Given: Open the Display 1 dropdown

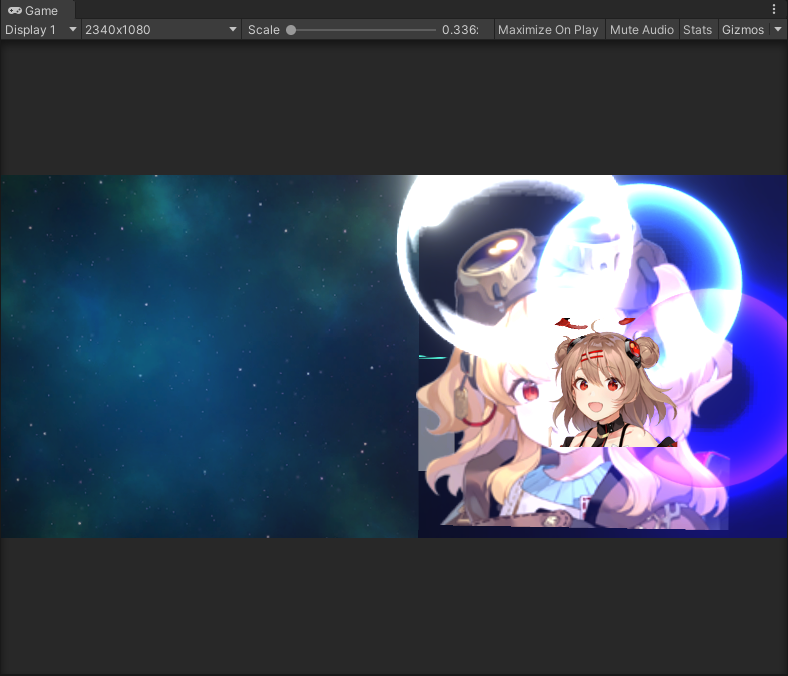Looking at the screenshot, I should (x=40, y=30).
